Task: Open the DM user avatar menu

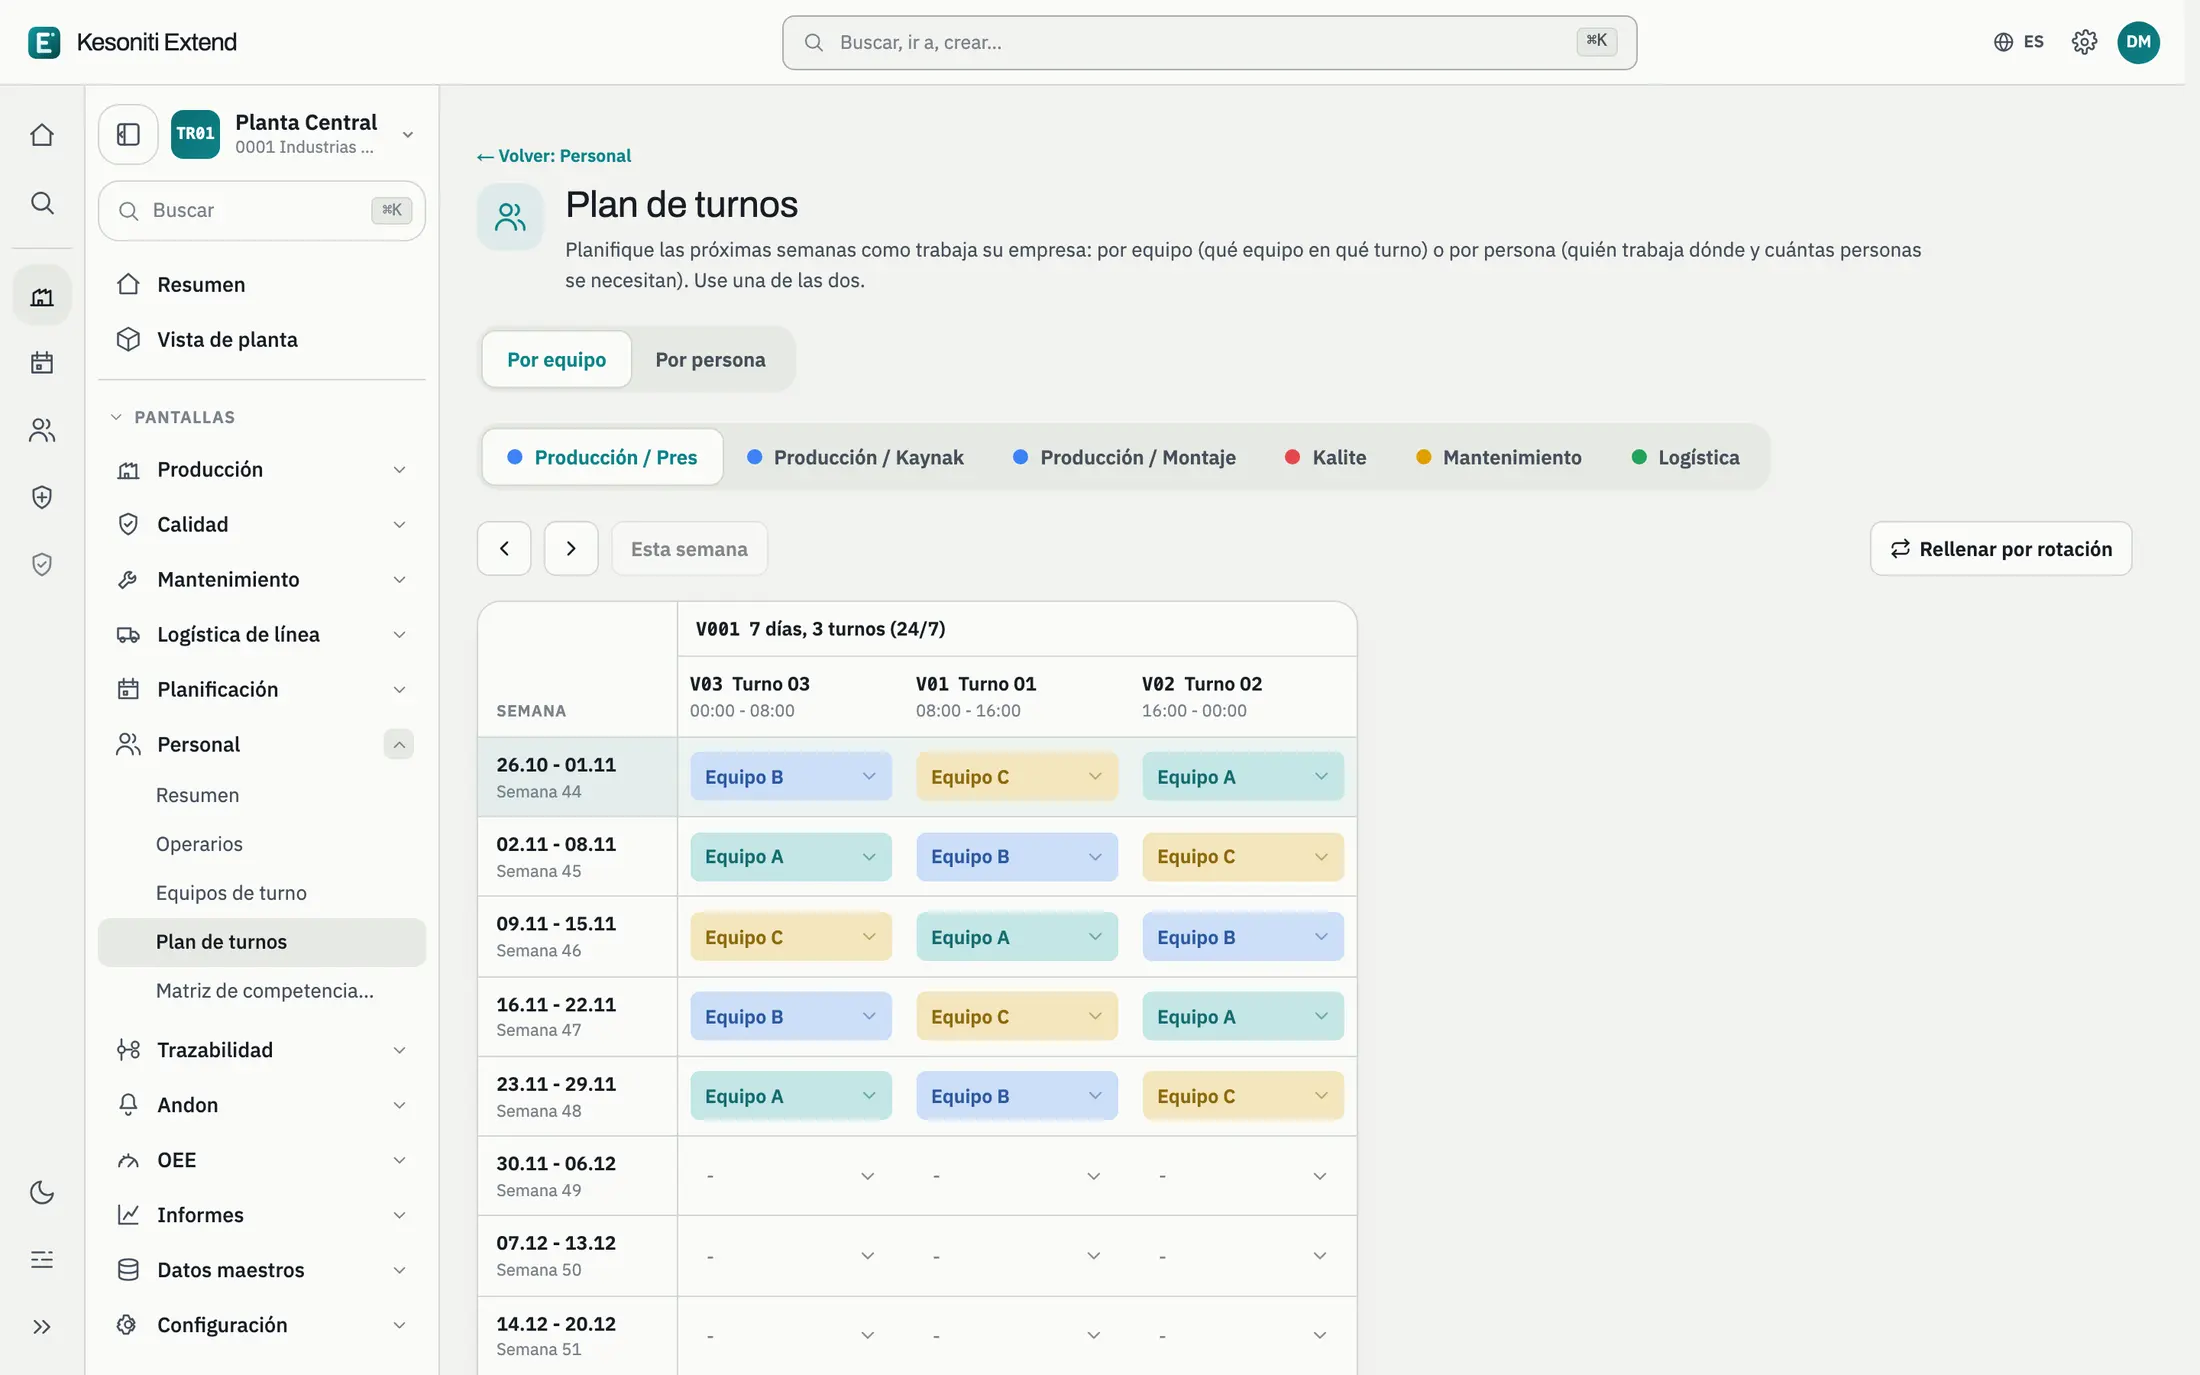Action: point(2138,42)
